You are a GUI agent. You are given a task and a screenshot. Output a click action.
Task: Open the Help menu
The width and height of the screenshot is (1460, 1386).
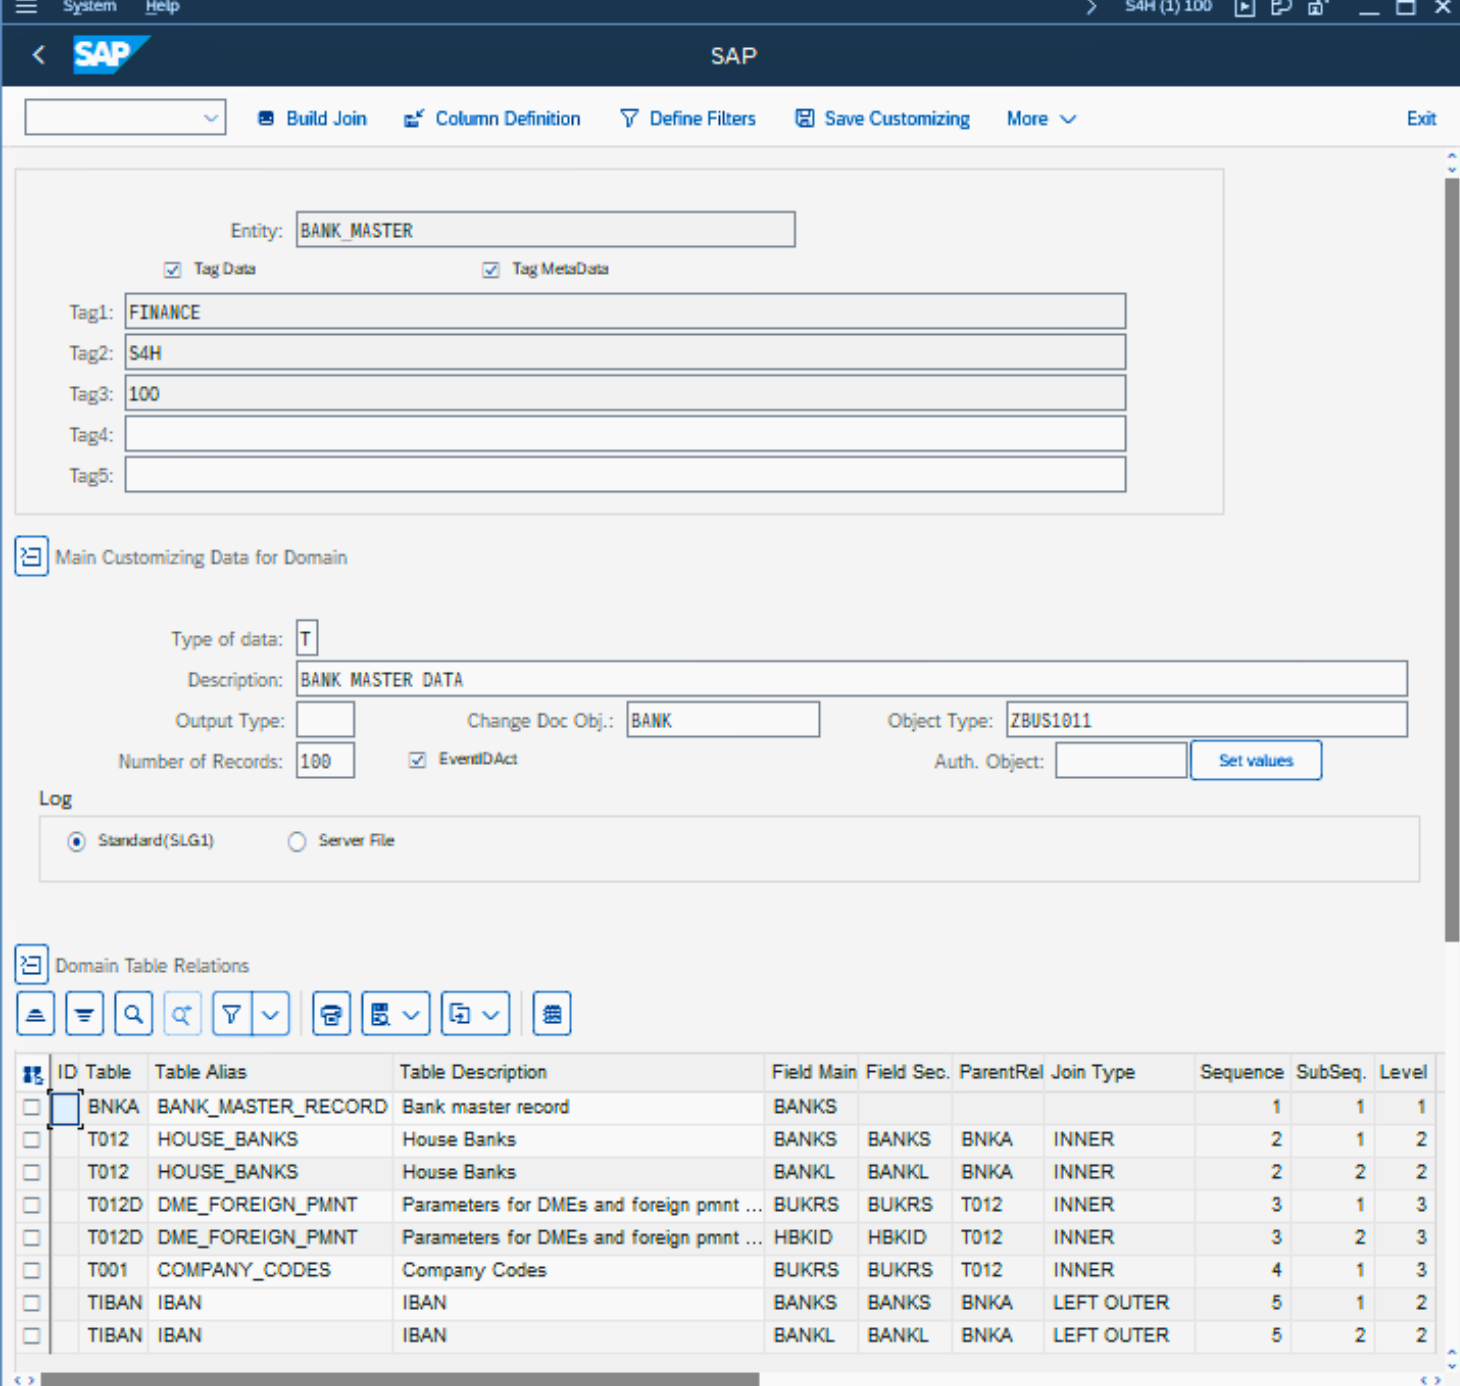[x=162, y=7]
